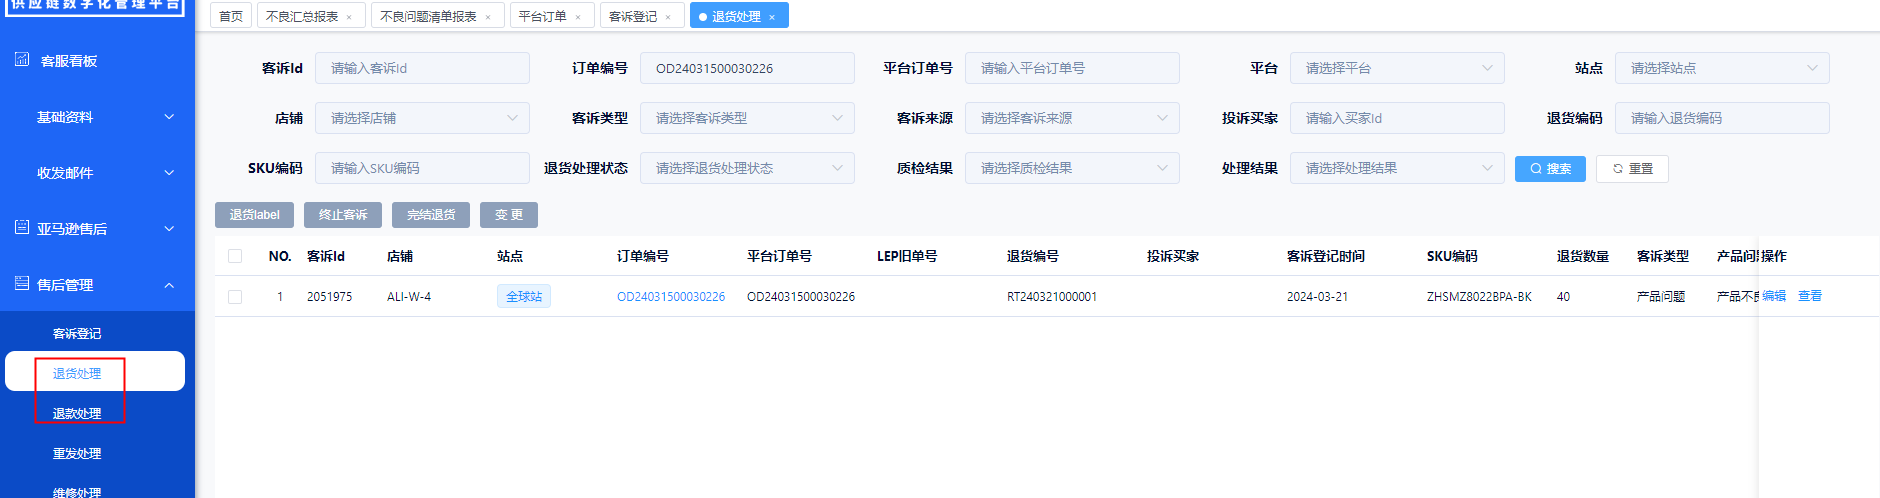The image size is (1880, 498).
Task: Select 退款处理 in the sidebar submenu
Action: click(x=77, y=413)
